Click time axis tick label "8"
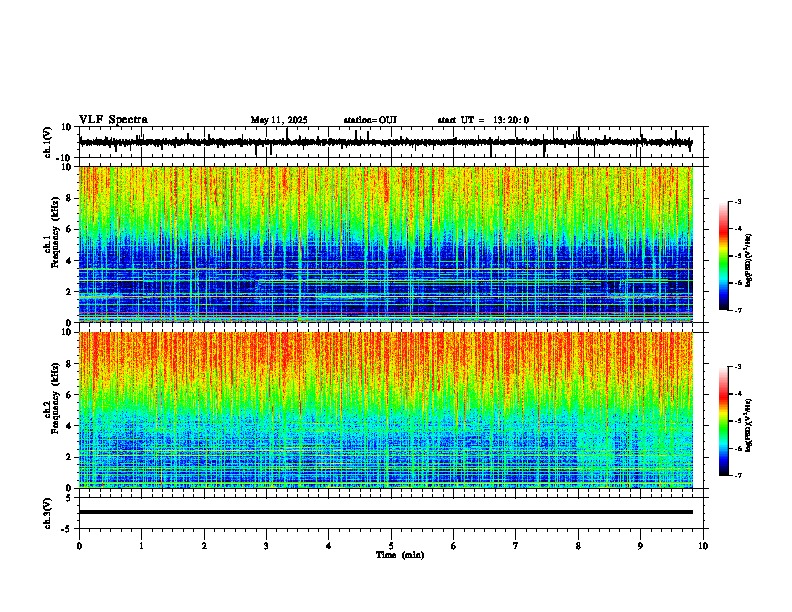 [x=578, y=546]
